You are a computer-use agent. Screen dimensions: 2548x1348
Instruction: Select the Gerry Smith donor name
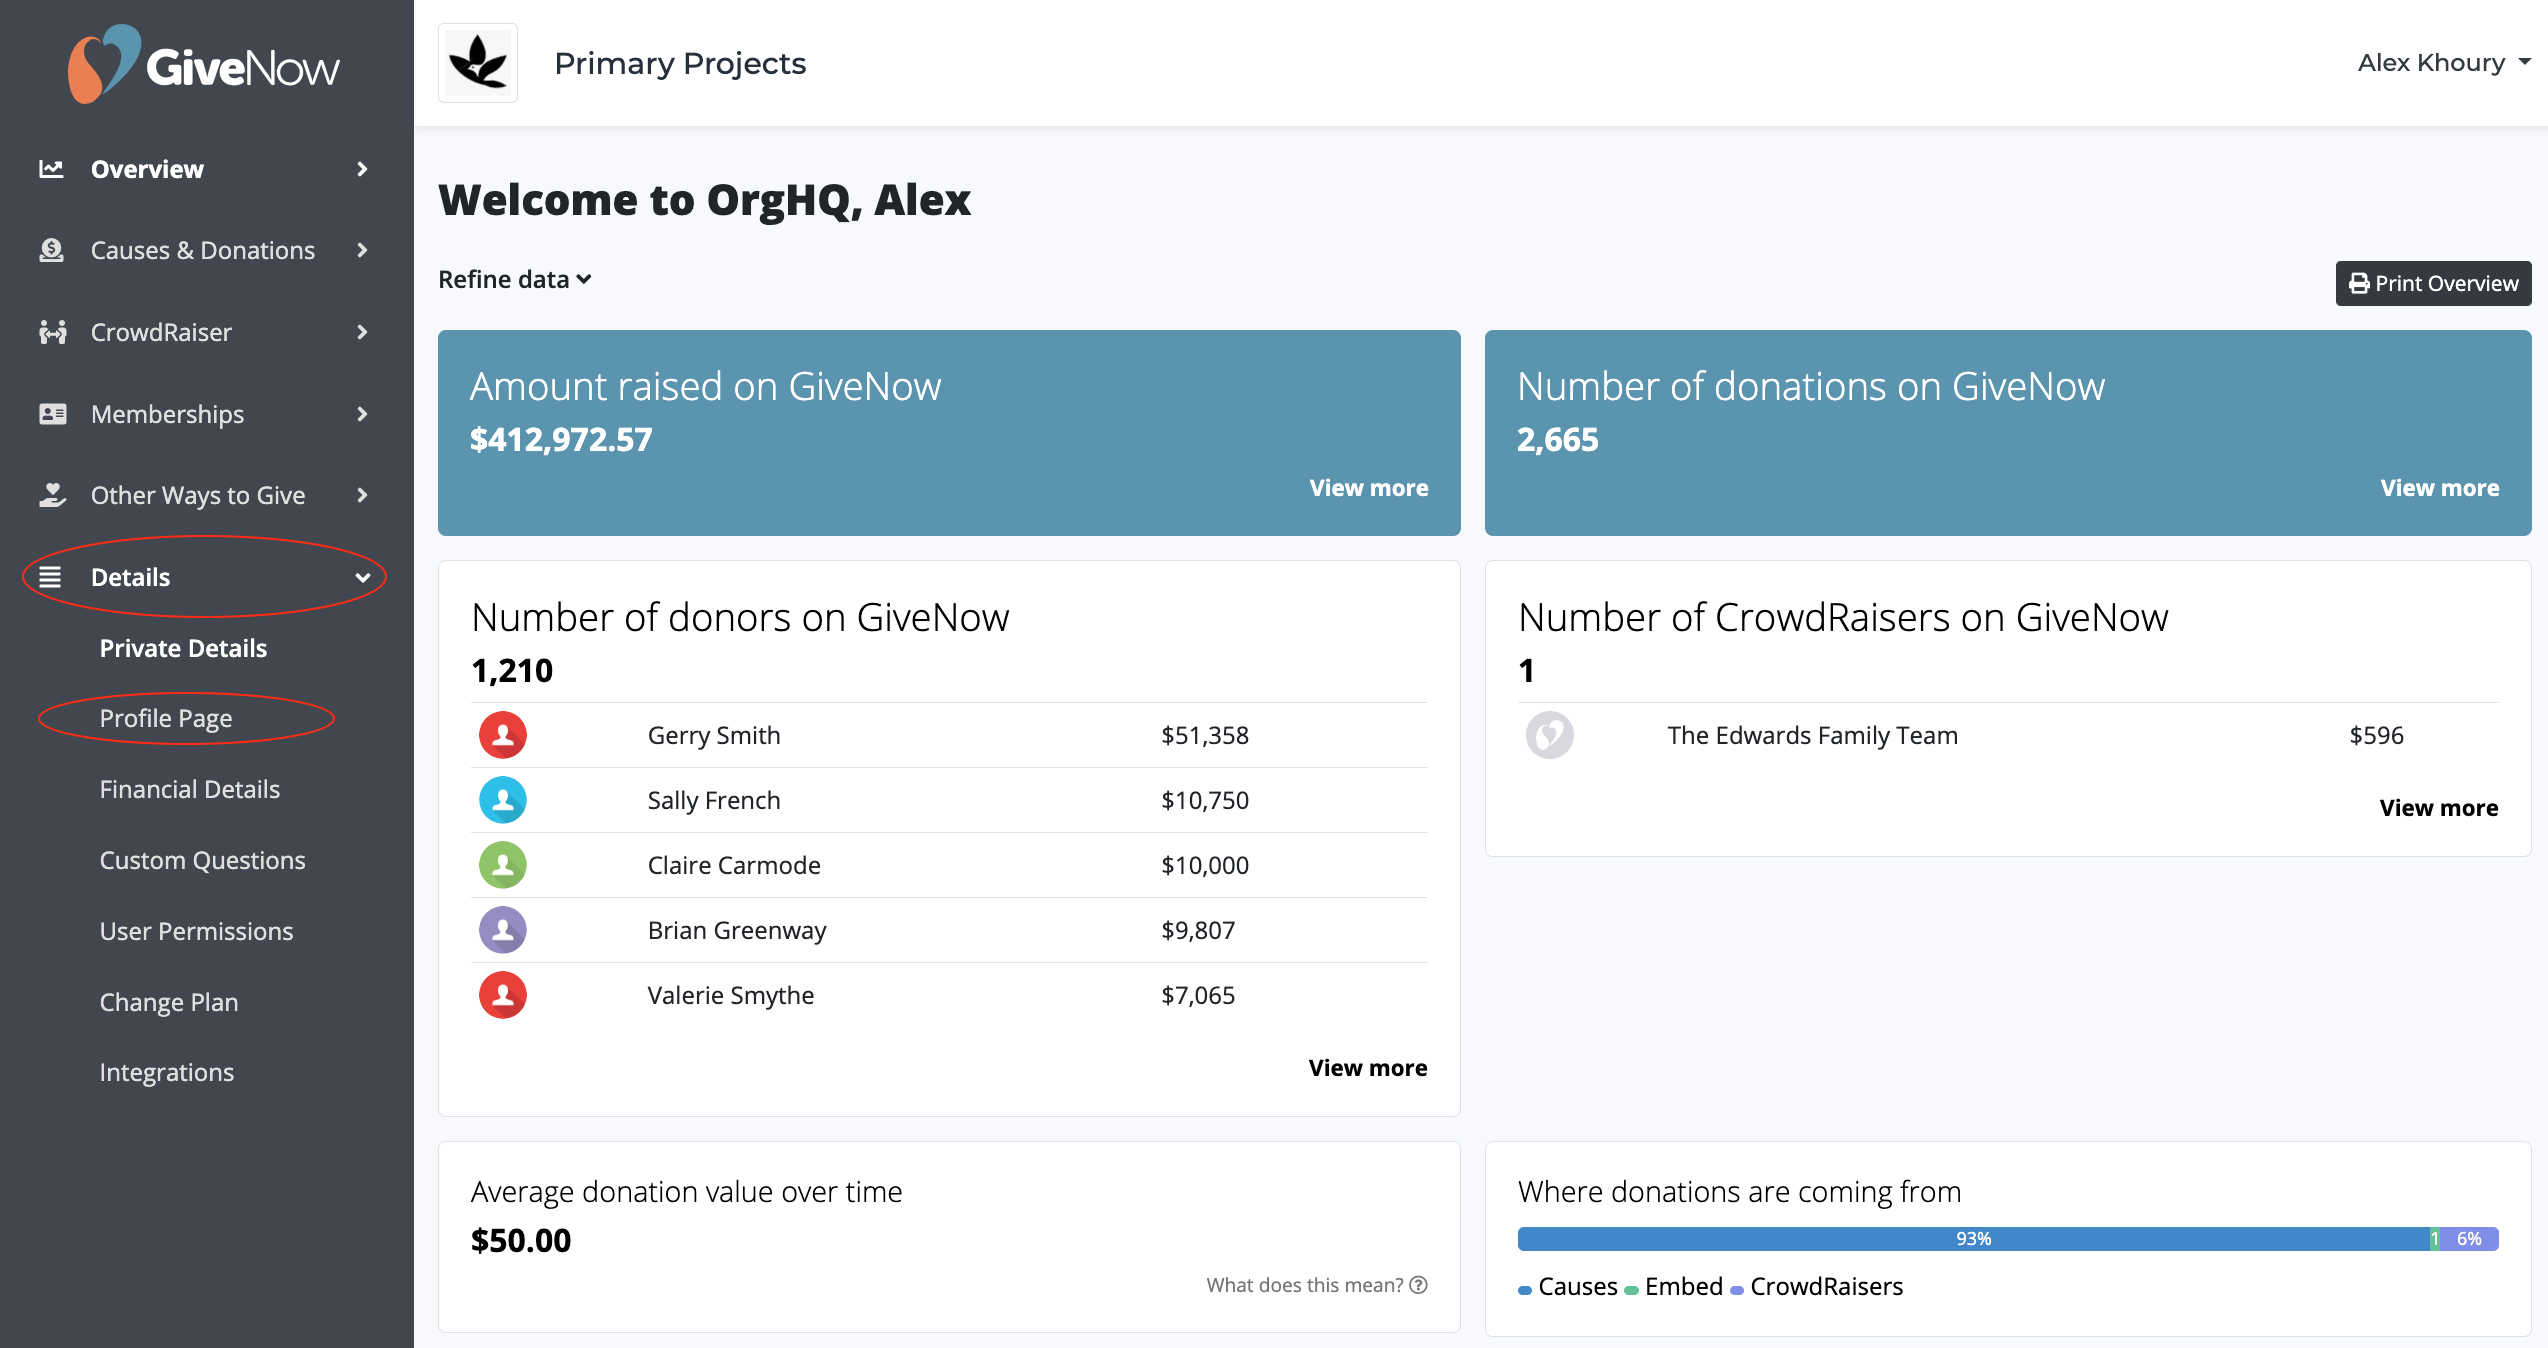click(714, 735)
